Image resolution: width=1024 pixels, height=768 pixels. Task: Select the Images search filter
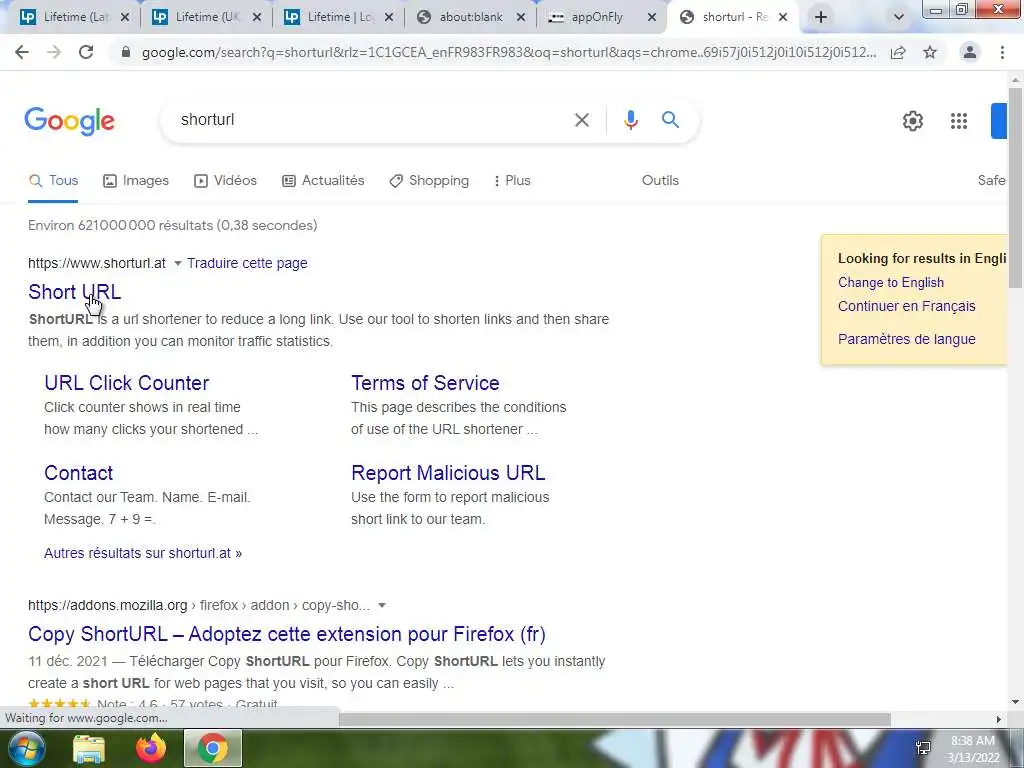(136, 181)
